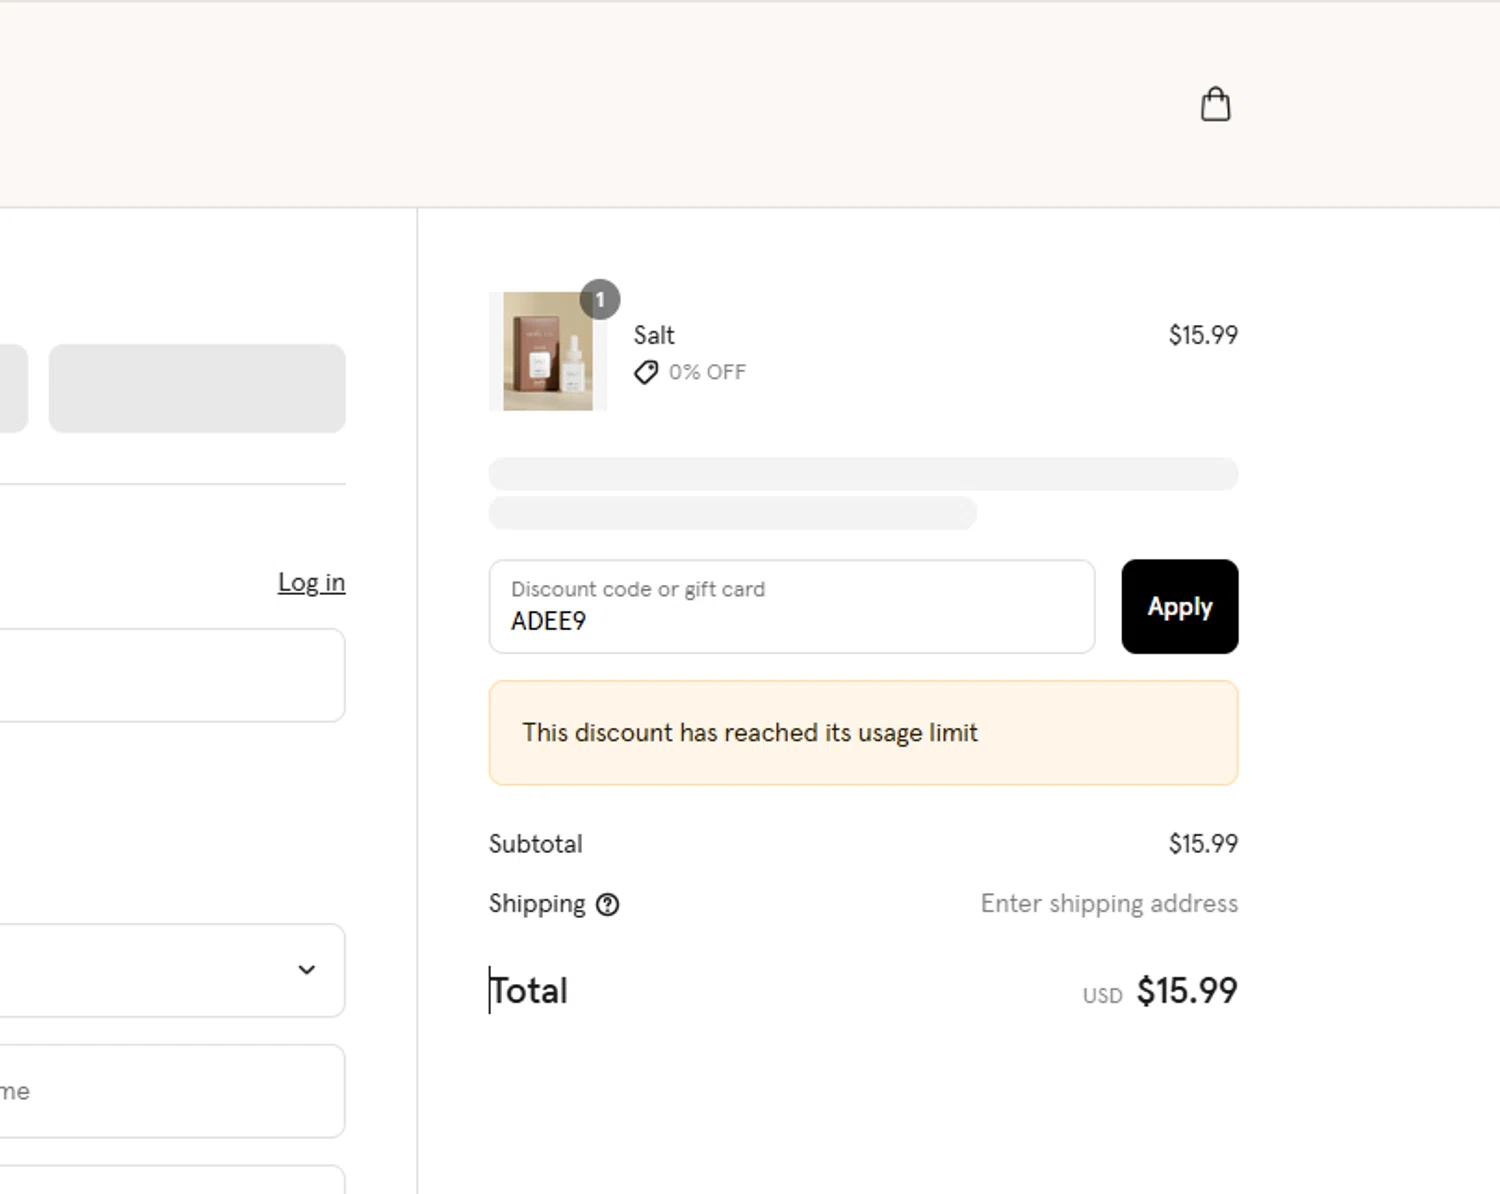Click the Salt item price $15.99
1500x1194 pixels.
[x=1203, y=335]
